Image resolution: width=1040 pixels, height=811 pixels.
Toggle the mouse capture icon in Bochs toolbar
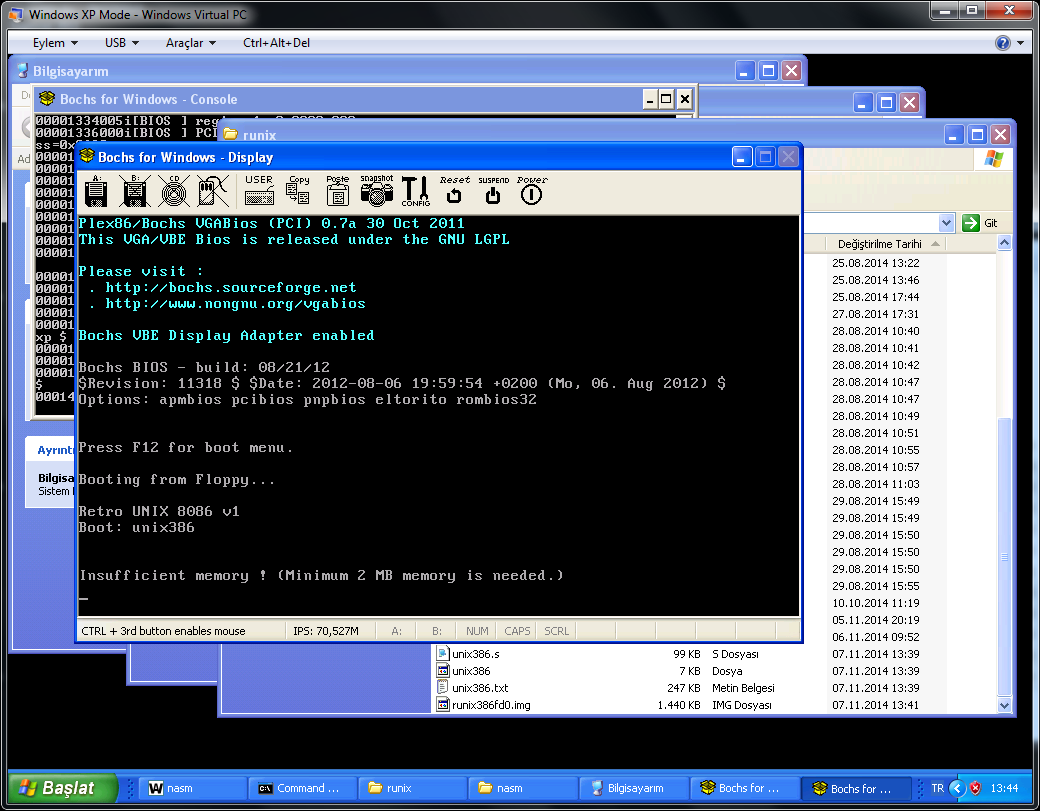coord(213,191)
